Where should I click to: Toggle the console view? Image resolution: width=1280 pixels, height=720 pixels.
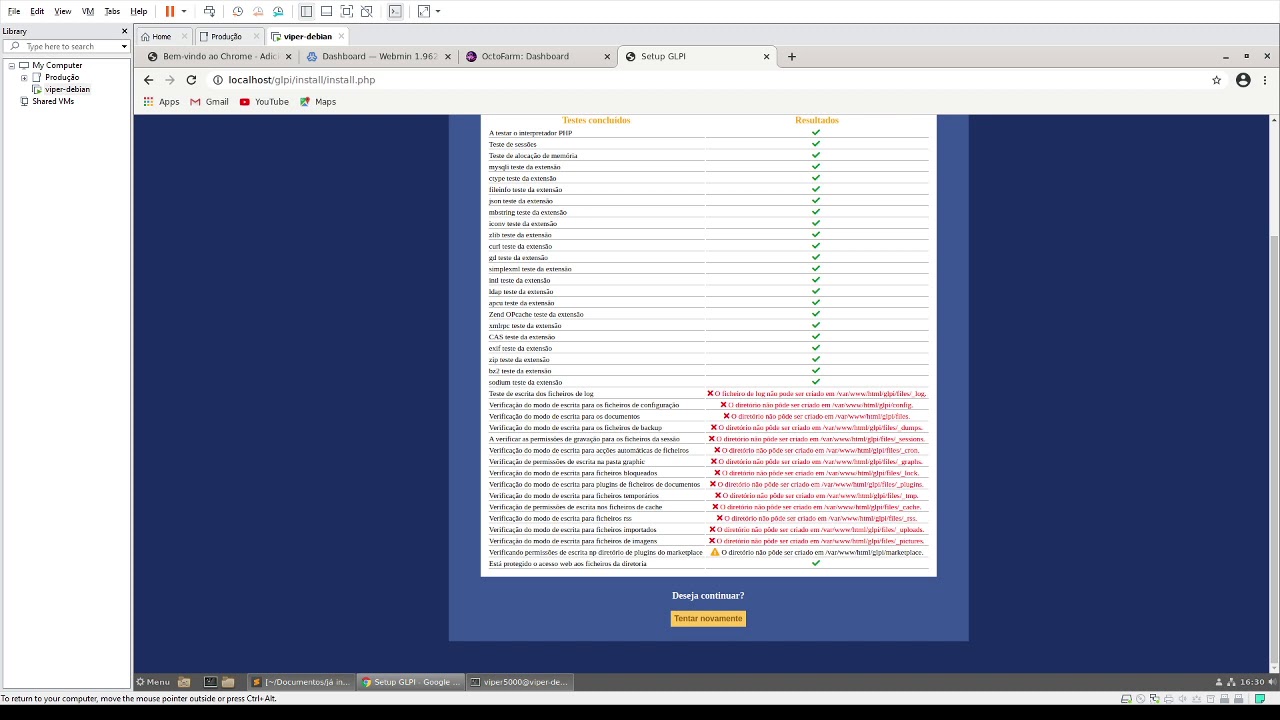pyautogui.click(x=395, y=11)
